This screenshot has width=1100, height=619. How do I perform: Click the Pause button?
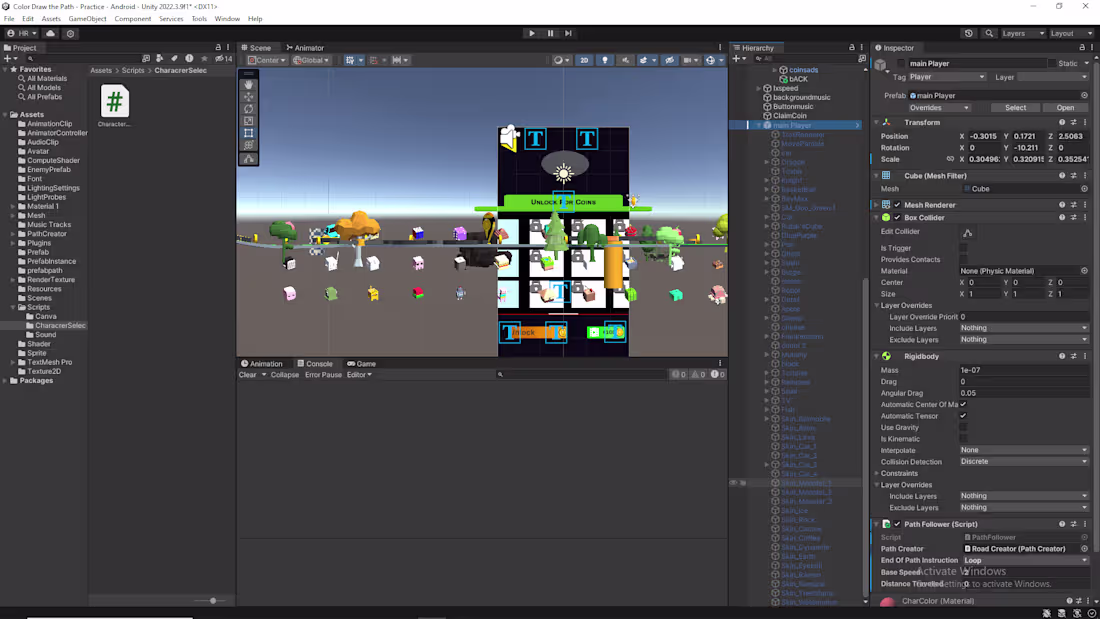pos(550,33)
